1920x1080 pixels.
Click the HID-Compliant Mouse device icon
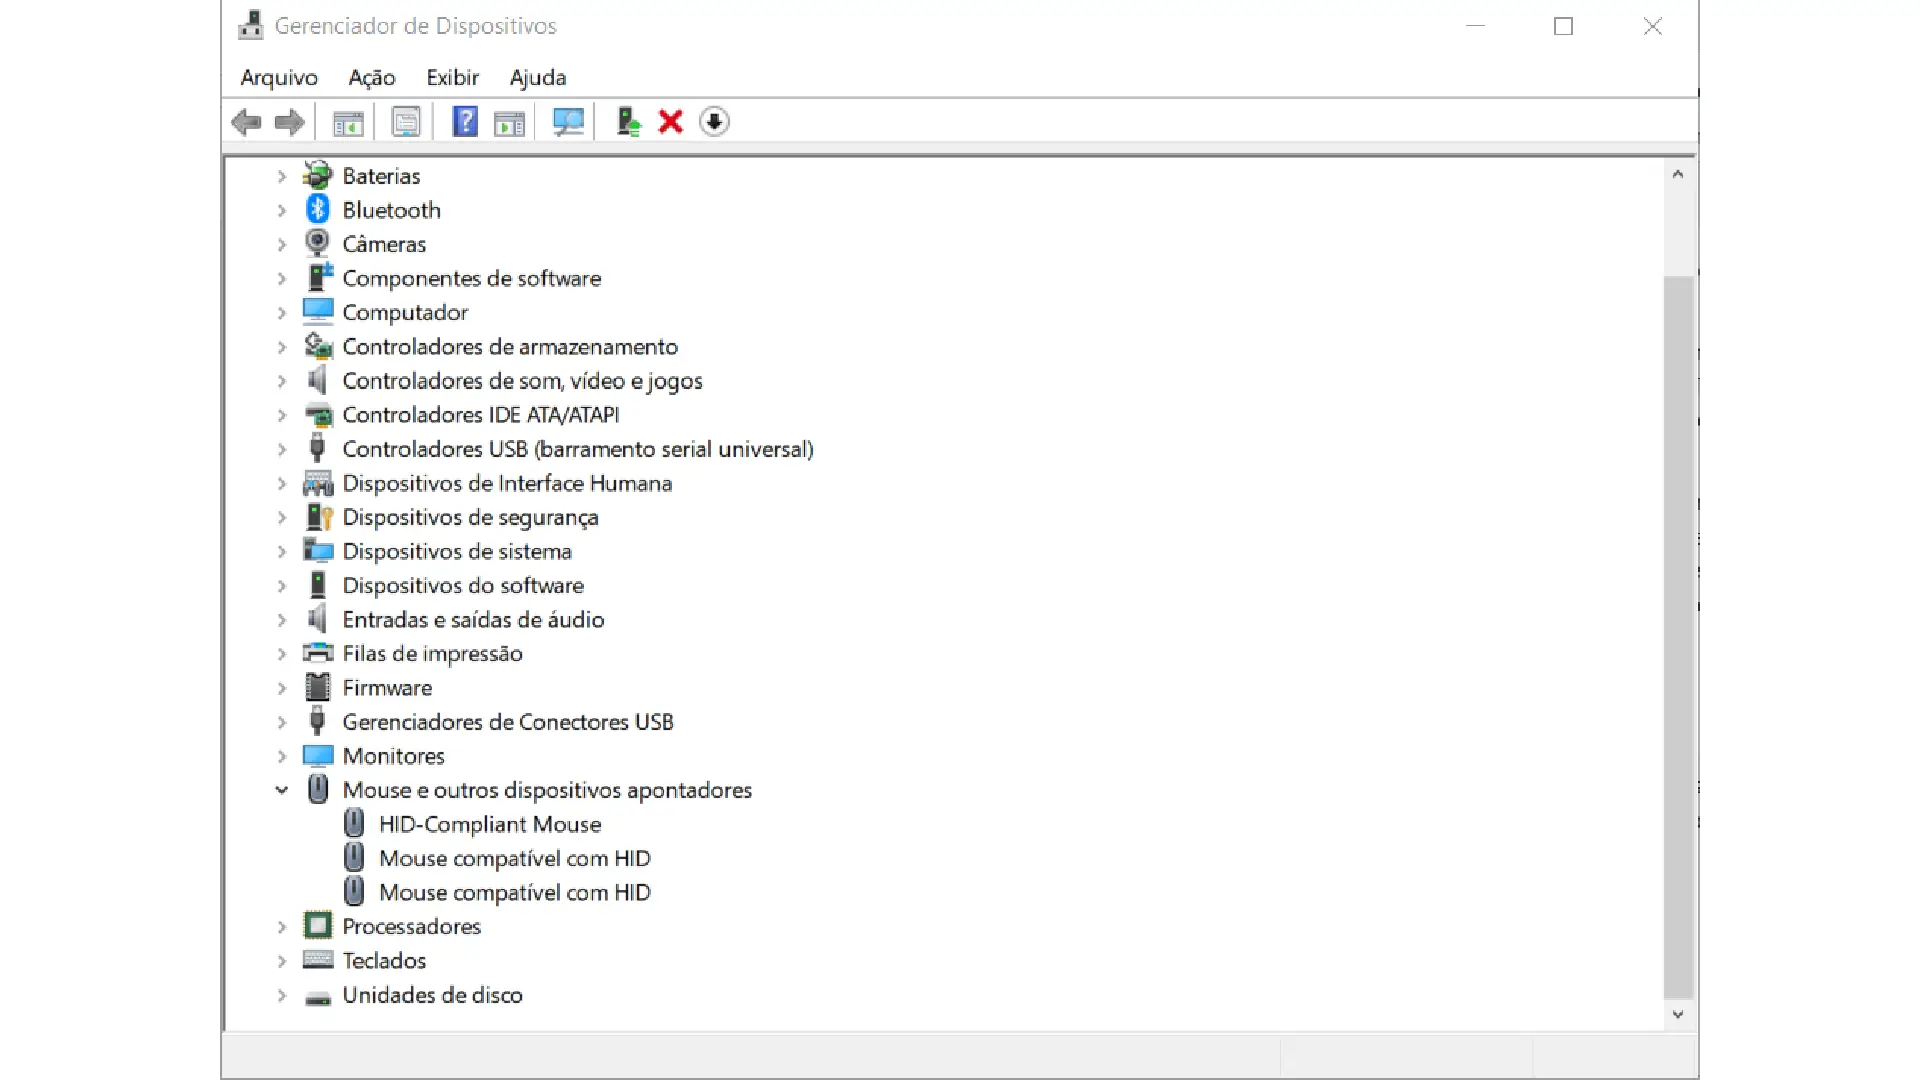click(354, 823)
